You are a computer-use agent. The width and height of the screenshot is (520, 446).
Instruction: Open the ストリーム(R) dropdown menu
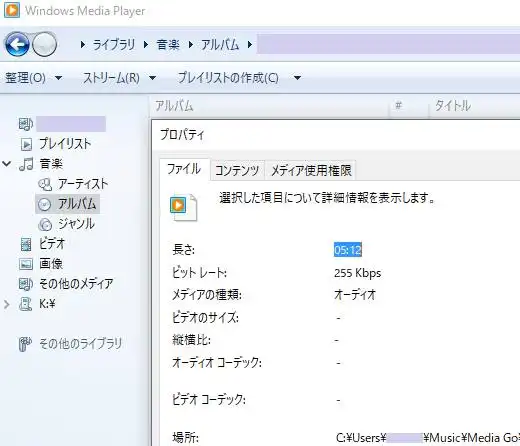click(119, 78)
